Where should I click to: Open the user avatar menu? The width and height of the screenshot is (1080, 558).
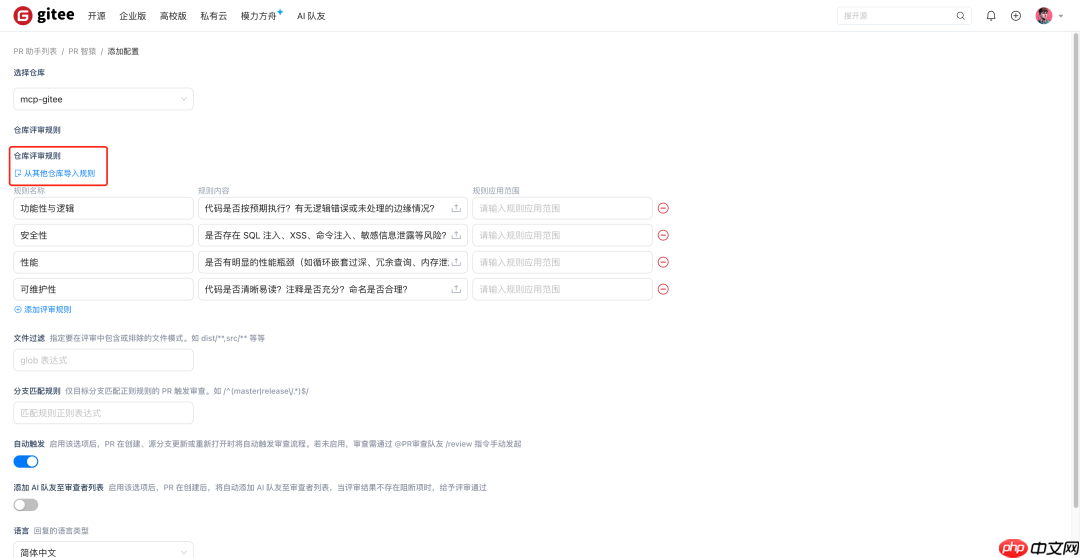1044,16
